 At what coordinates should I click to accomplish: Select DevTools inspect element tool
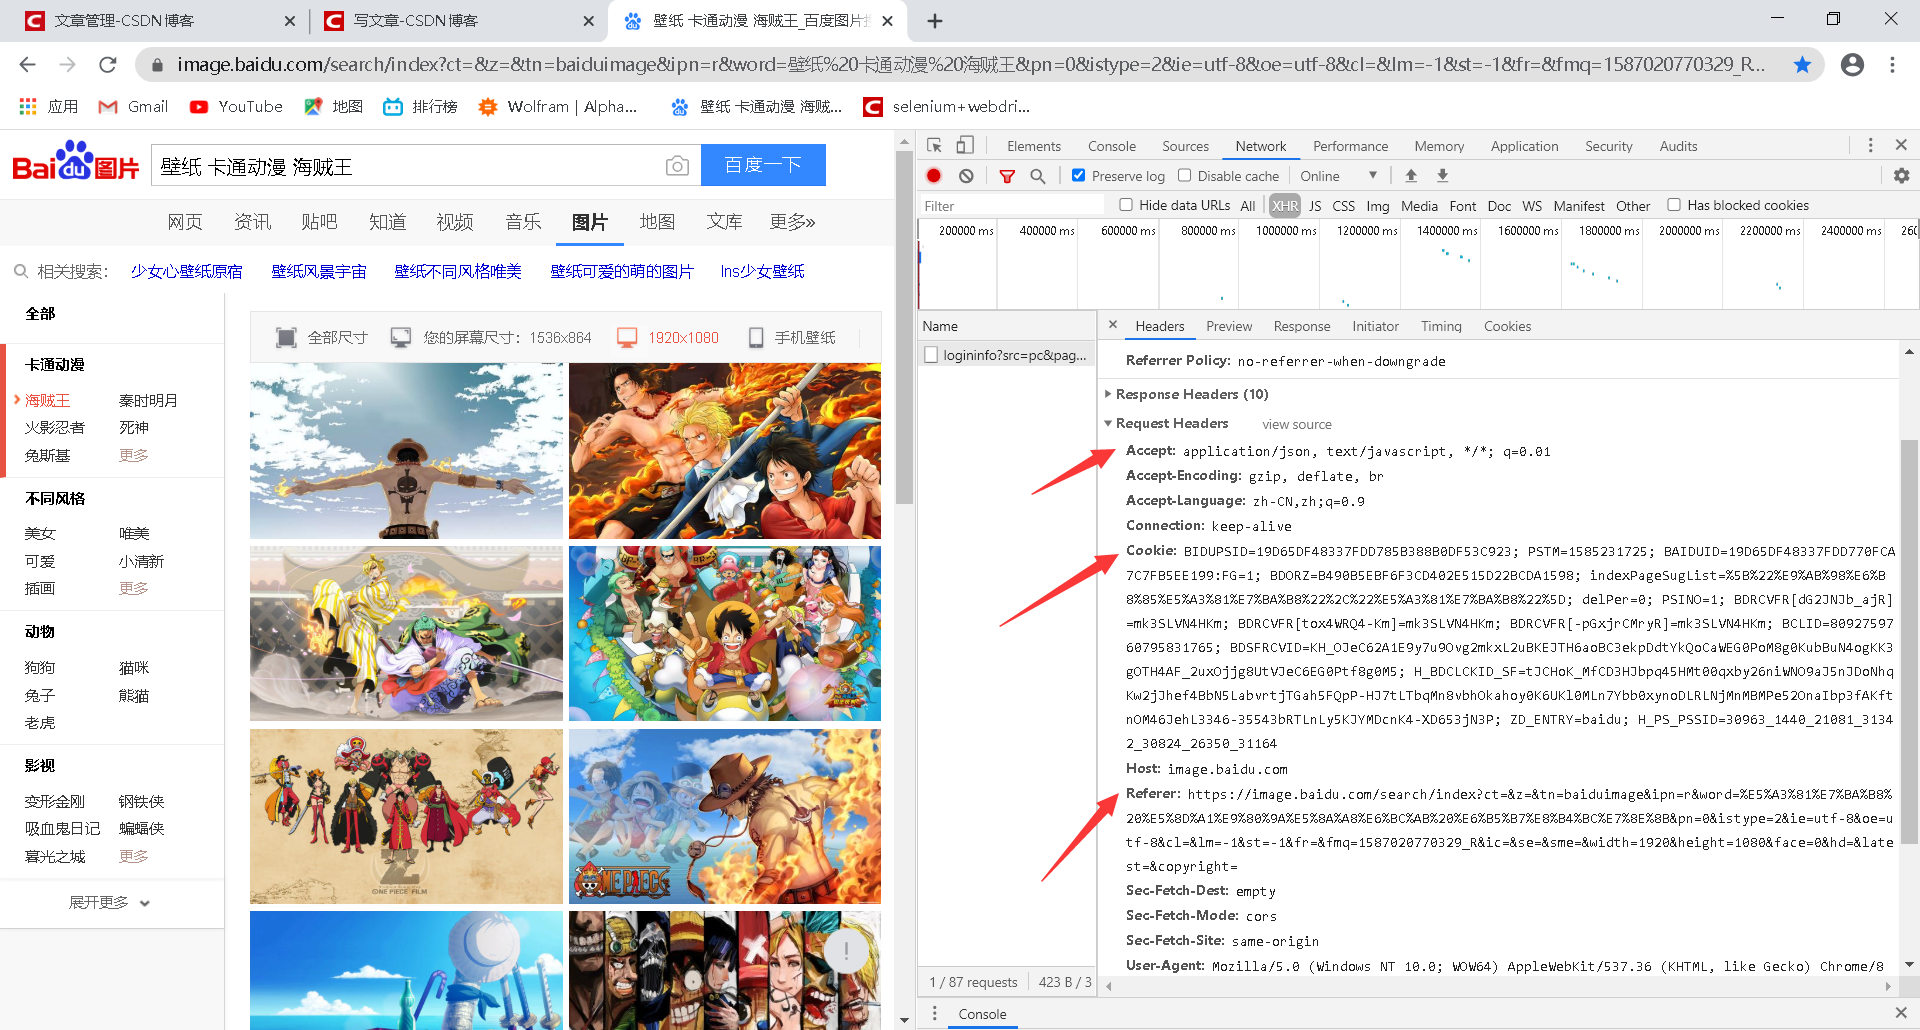934,146
